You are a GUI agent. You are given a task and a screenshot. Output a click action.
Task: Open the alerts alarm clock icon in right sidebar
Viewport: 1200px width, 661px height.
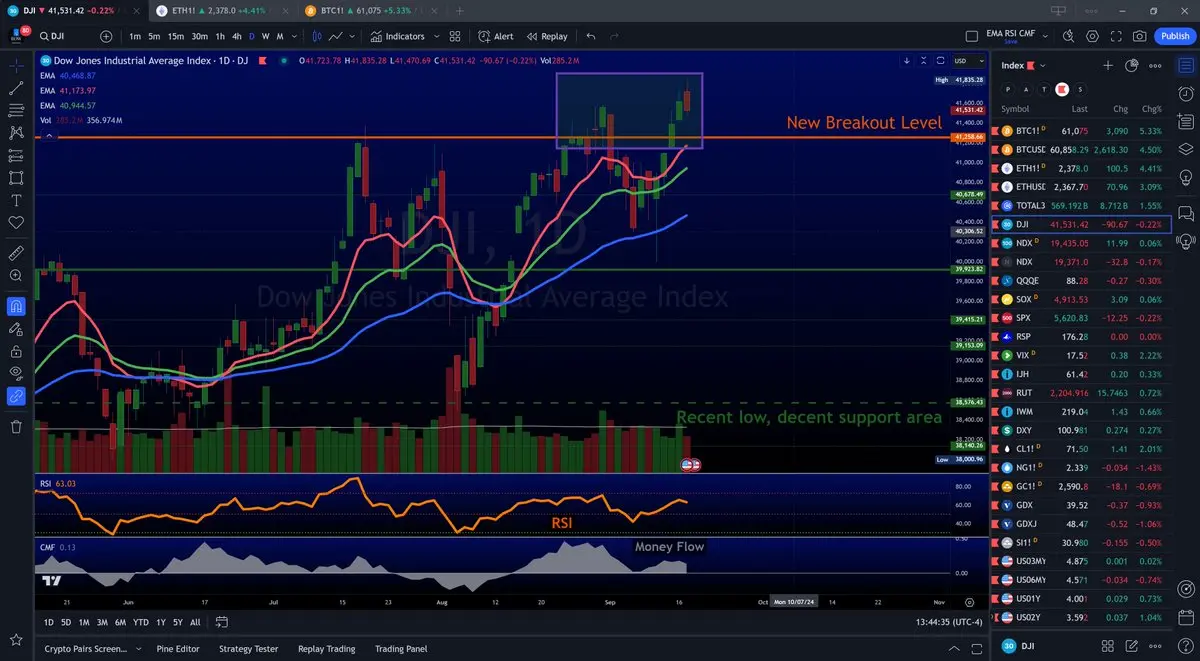point(1185,93)
